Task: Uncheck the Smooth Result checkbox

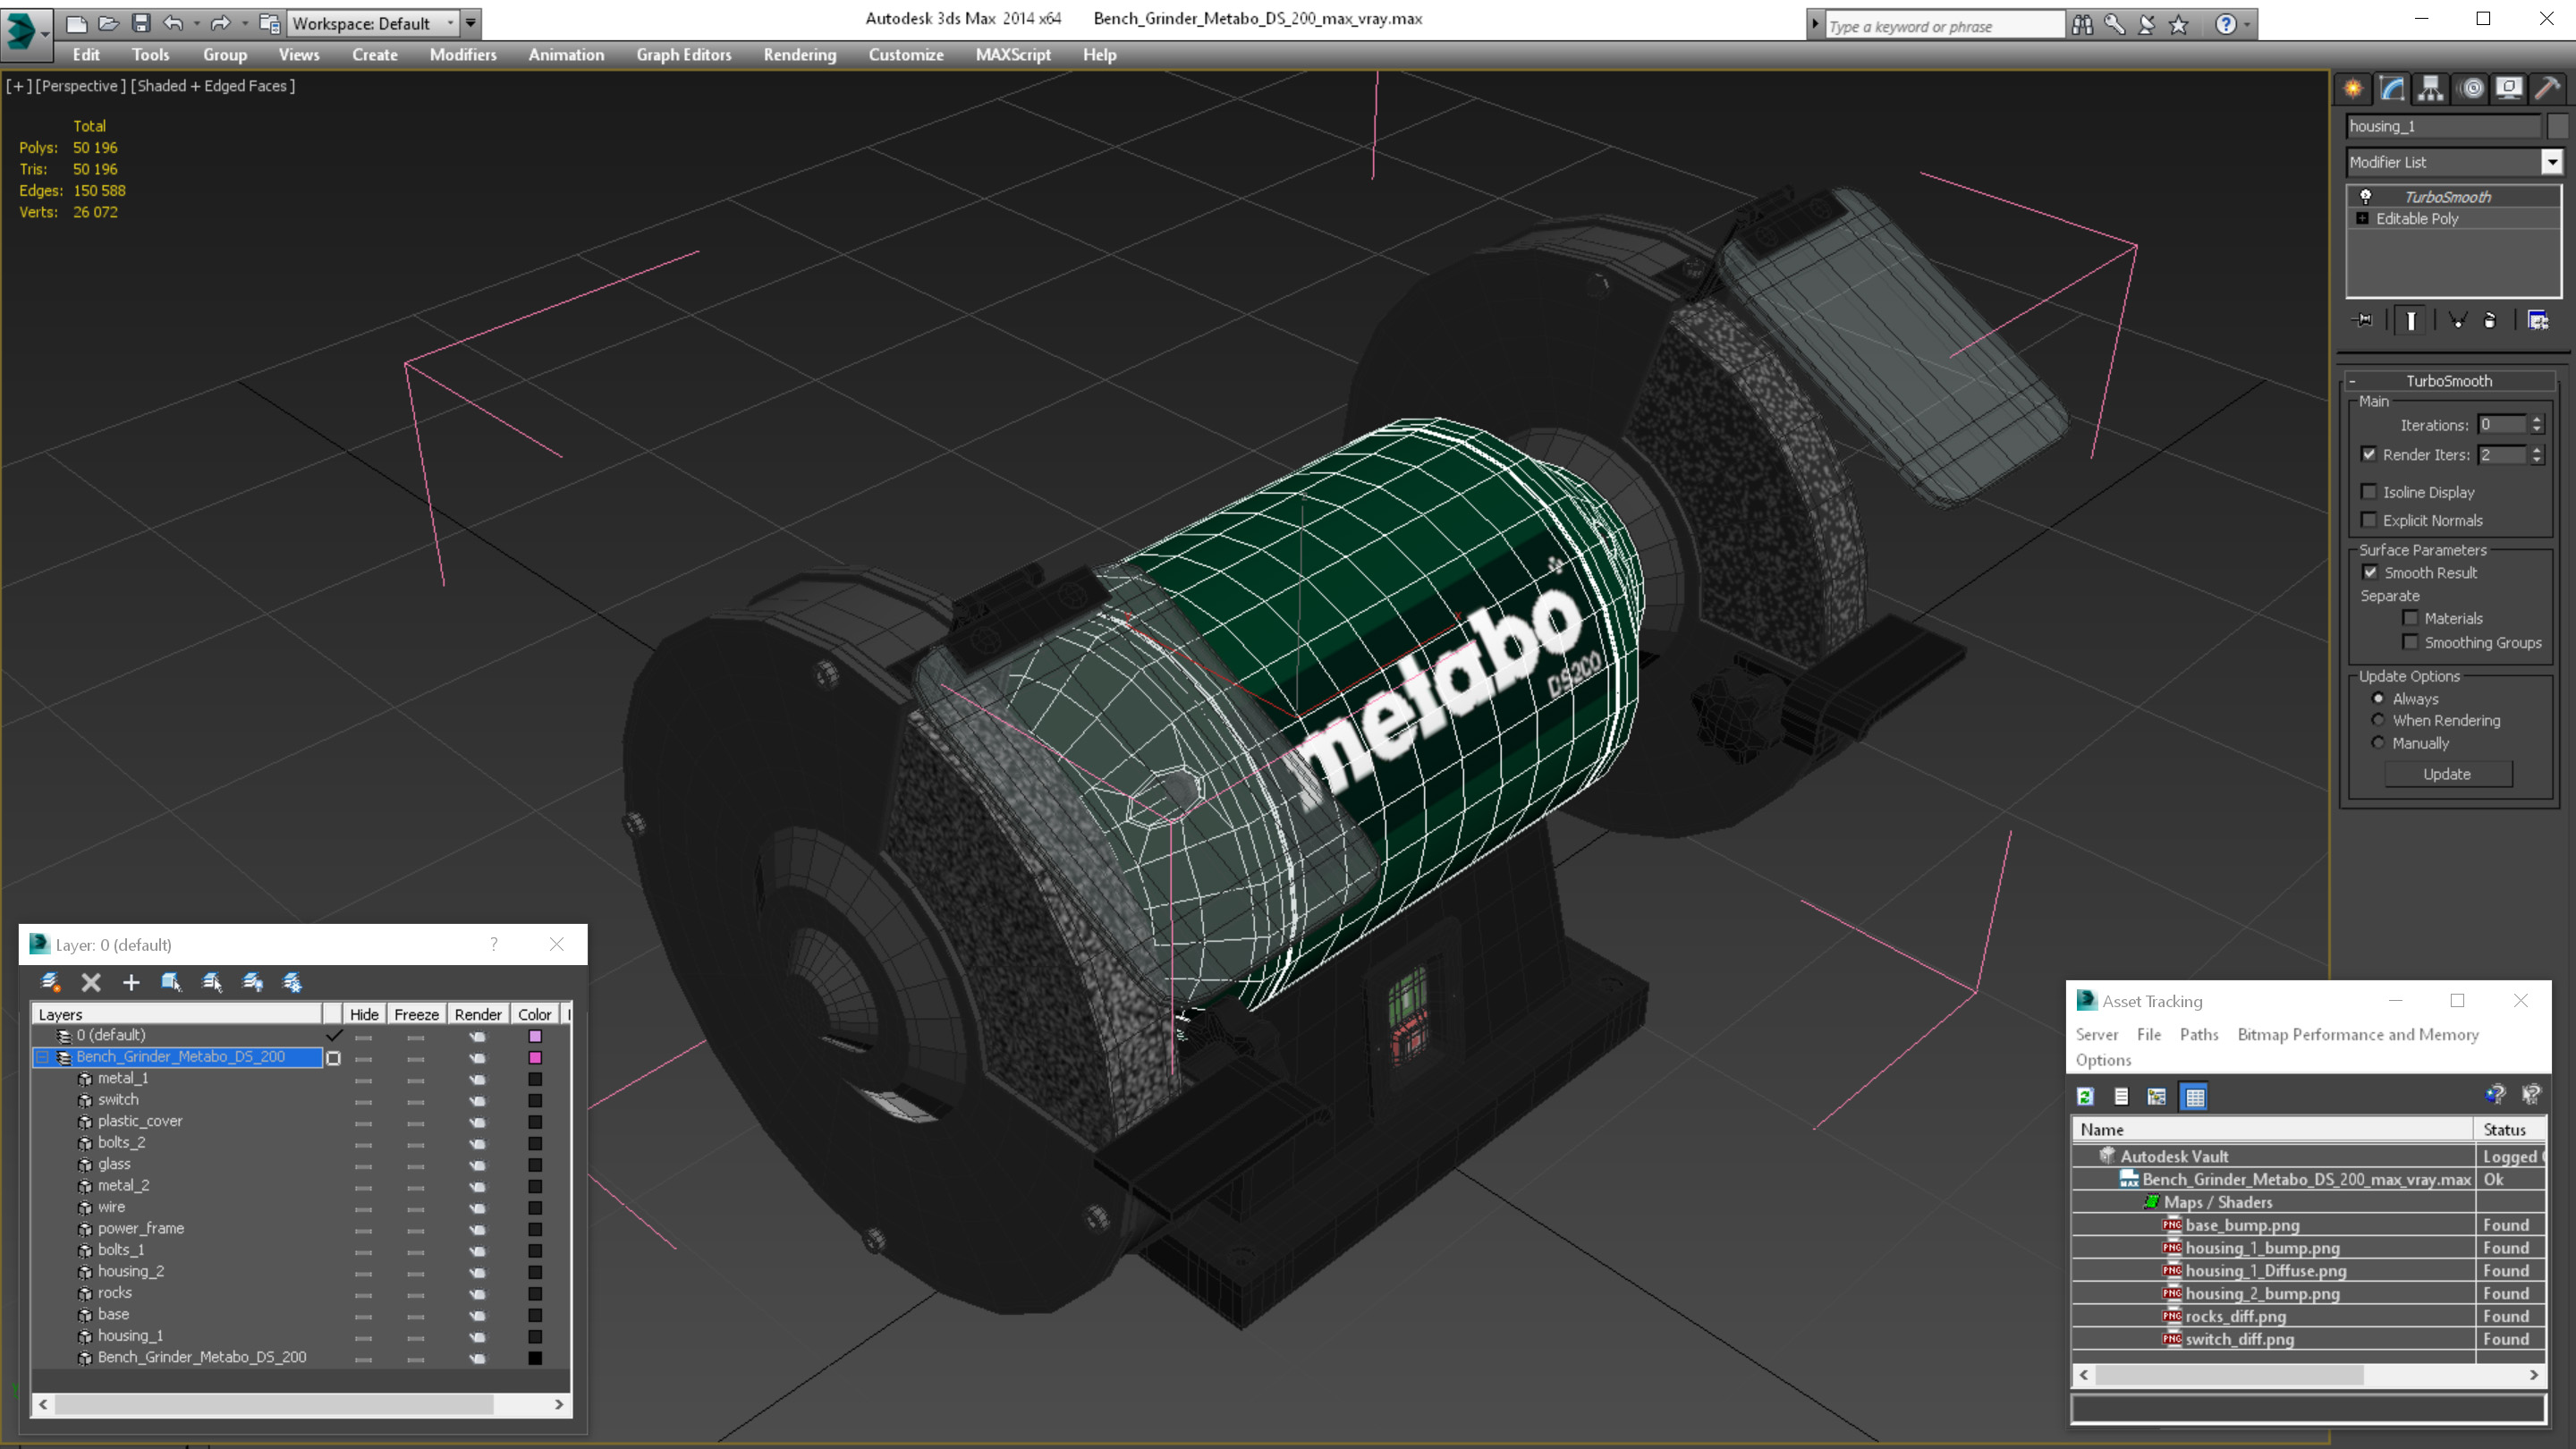Action: pyautogui.click(x=2370, y=573)
